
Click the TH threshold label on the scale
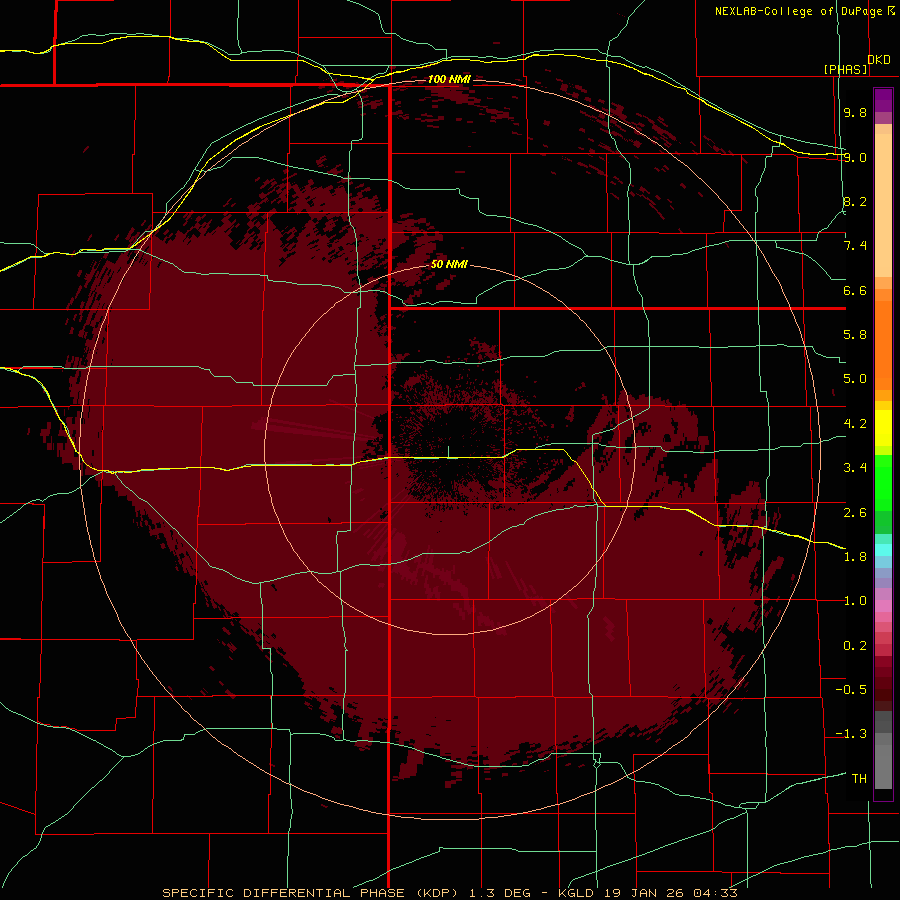point(859,779)
